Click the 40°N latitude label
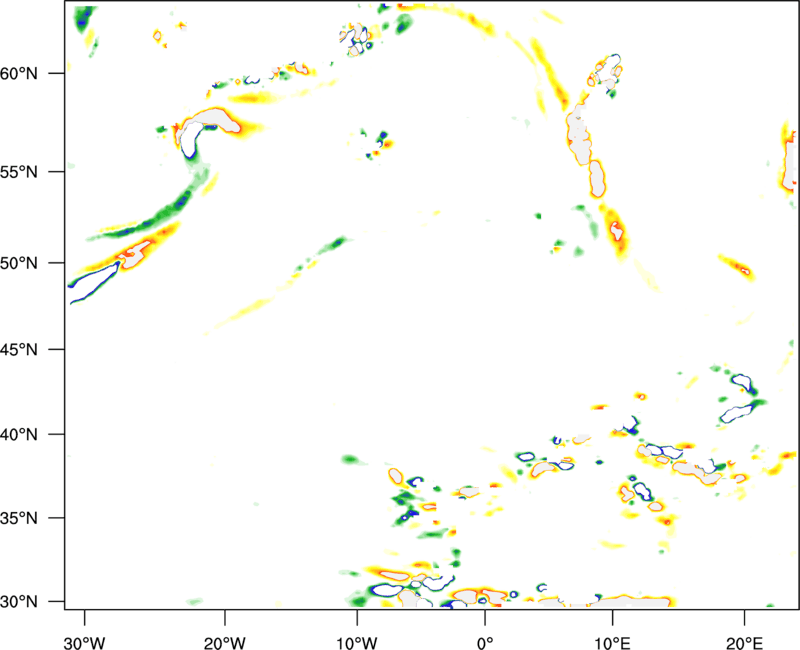 coord(19,435)
